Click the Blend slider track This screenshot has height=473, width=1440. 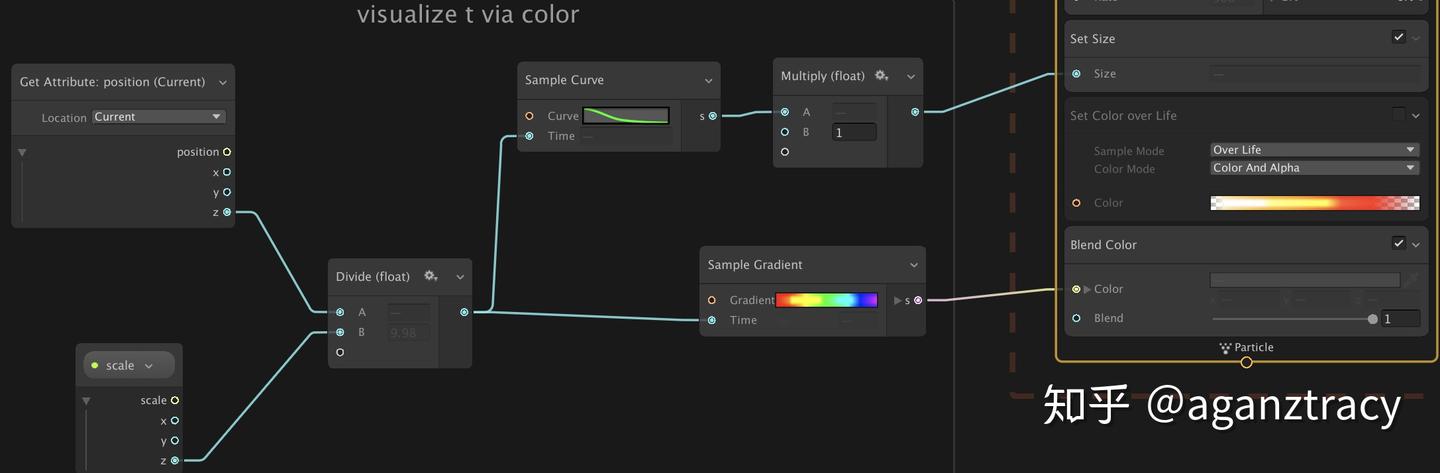coord(1290,319)
